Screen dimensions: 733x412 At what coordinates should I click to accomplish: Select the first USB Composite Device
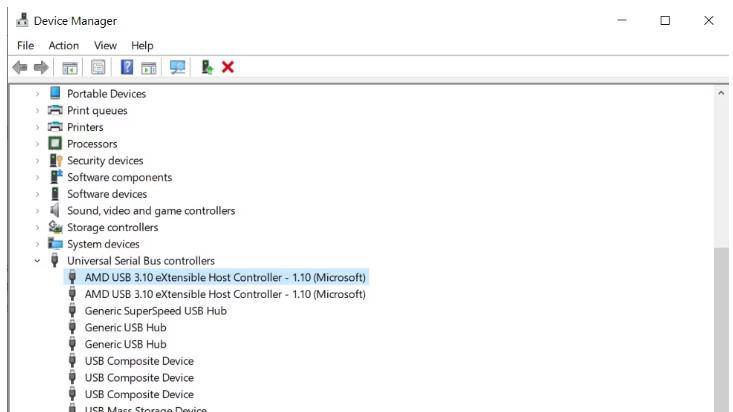[139, 361]
